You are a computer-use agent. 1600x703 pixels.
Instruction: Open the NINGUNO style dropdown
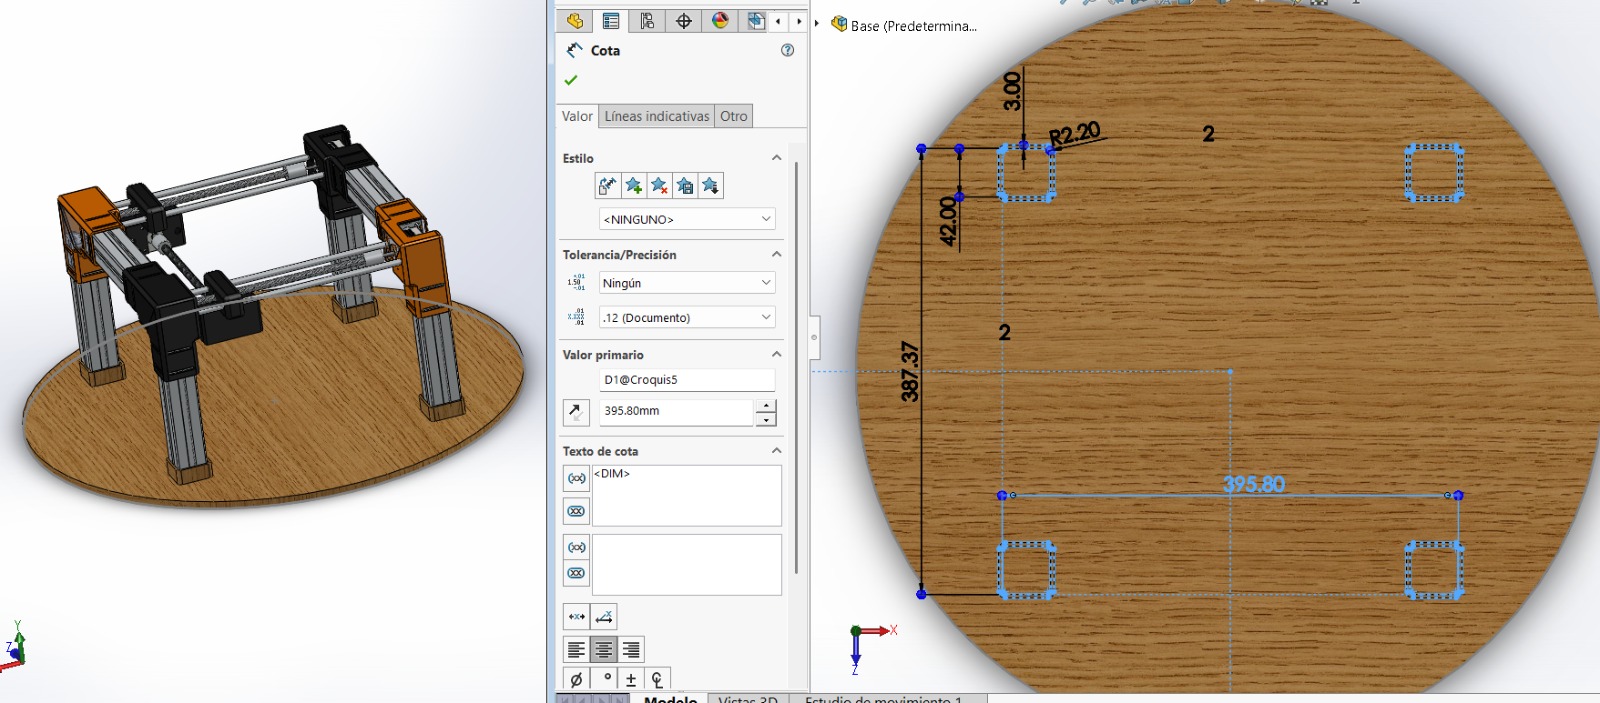tap(686, 219)
